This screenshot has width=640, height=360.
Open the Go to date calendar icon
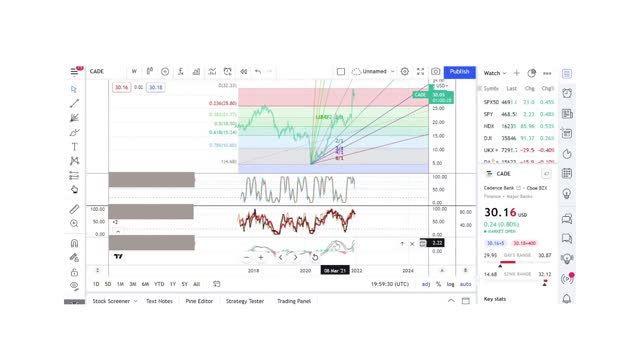(x=216, y=284)
